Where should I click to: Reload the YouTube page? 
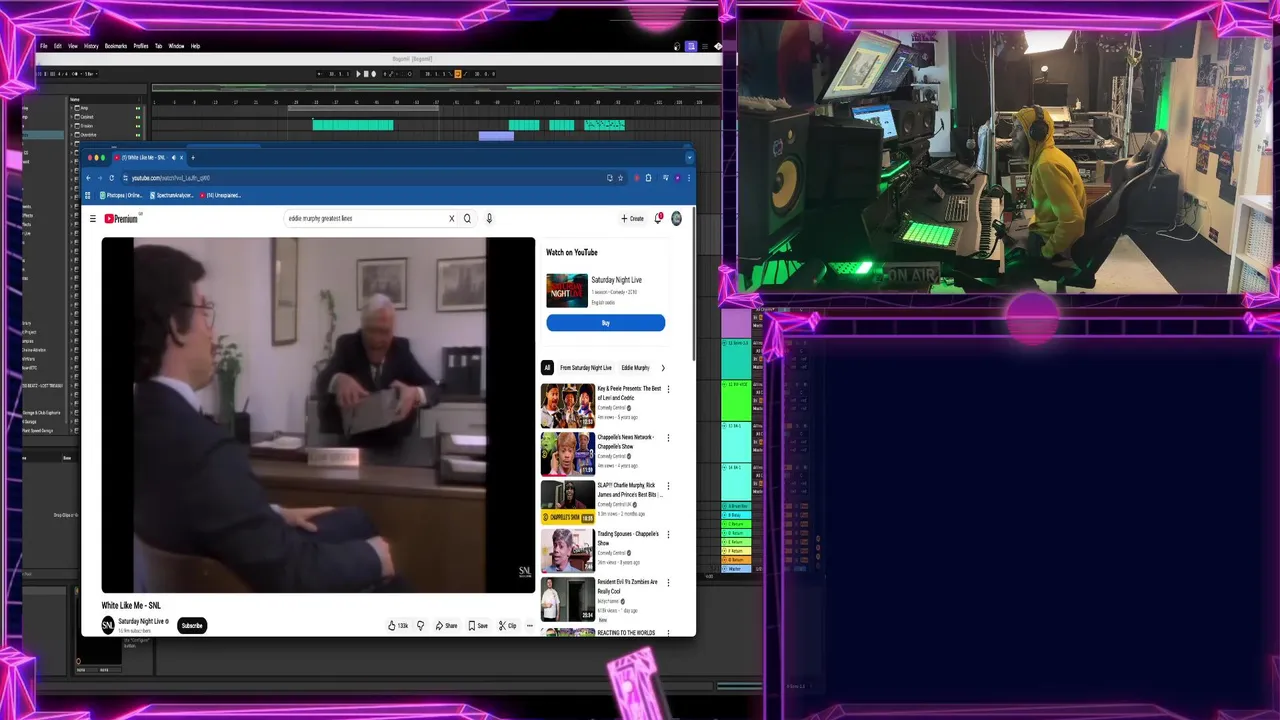[111, 178]
